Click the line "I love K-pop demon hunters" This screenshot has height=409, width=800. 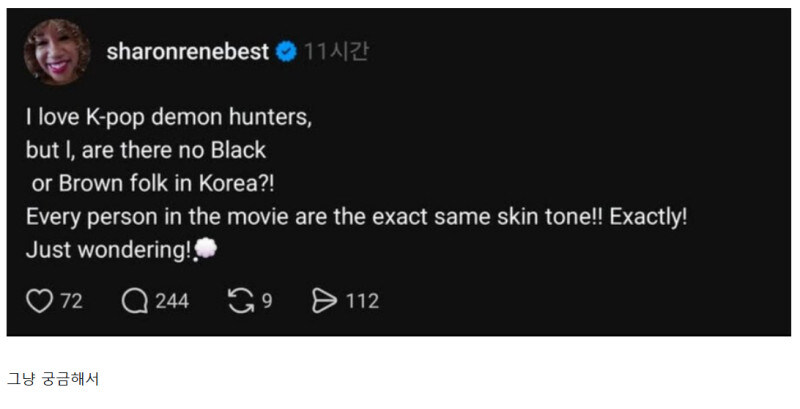(169, 116)
